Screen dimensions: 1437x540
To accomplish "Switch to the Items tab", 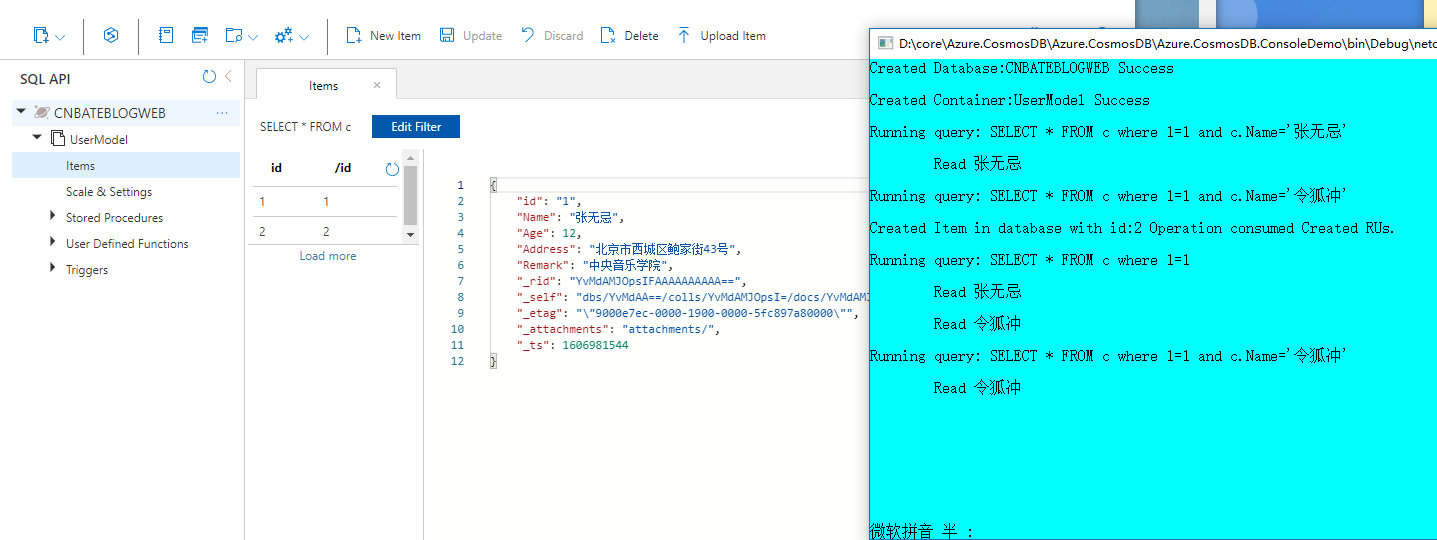I will click(x=323, y=85).
